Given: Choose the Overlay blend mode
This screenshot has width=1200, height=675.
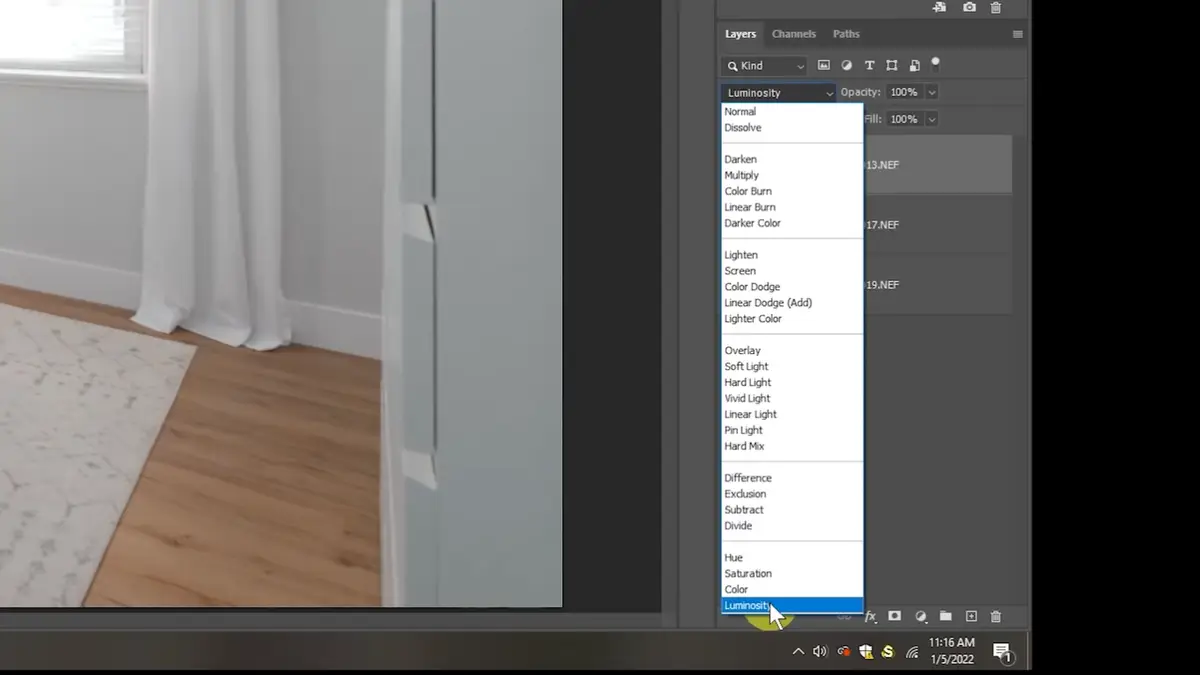Looking at the screenshot, I should point(742,350).
